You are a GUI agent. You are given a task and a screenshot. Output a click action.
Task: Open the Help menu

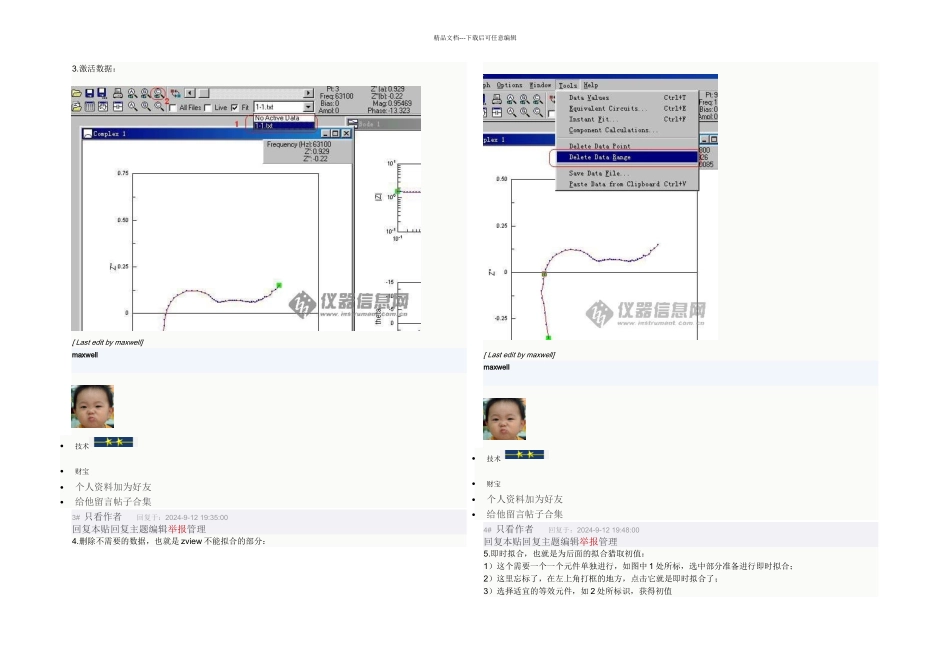[591, 85]
